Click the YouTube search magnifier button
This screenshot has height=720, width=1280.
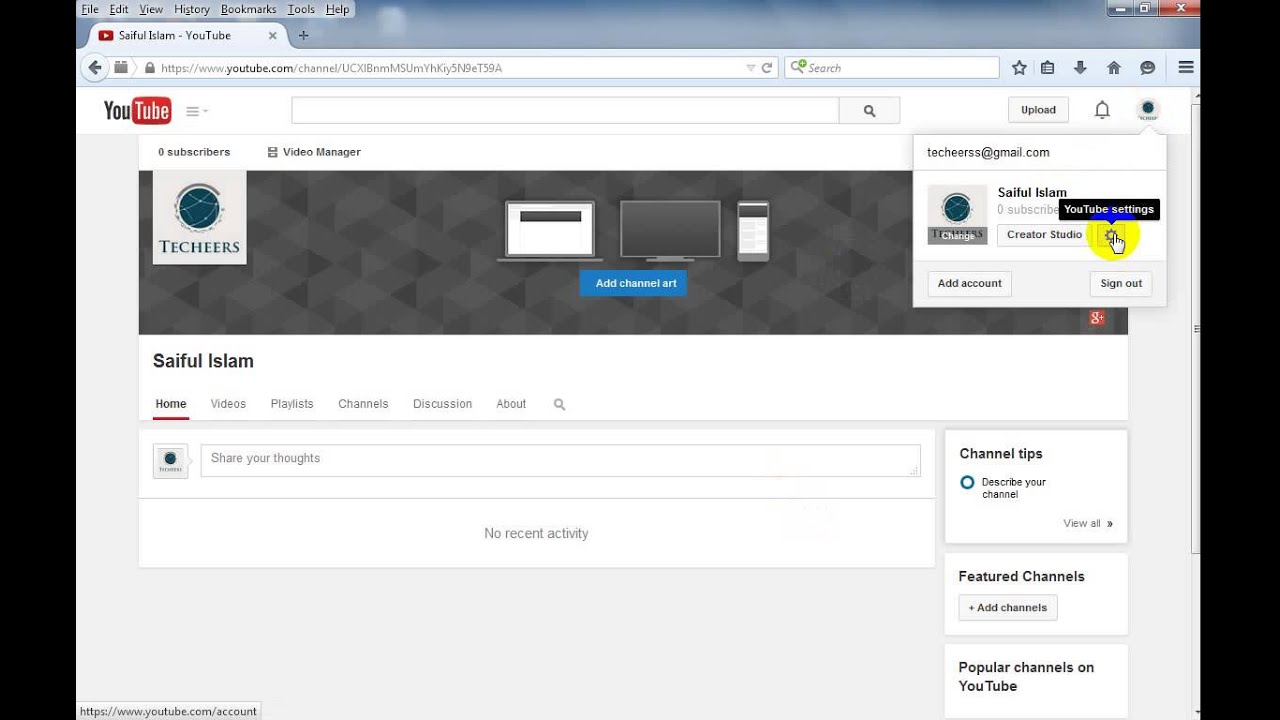pyautogui.click(x=869, y=111)
